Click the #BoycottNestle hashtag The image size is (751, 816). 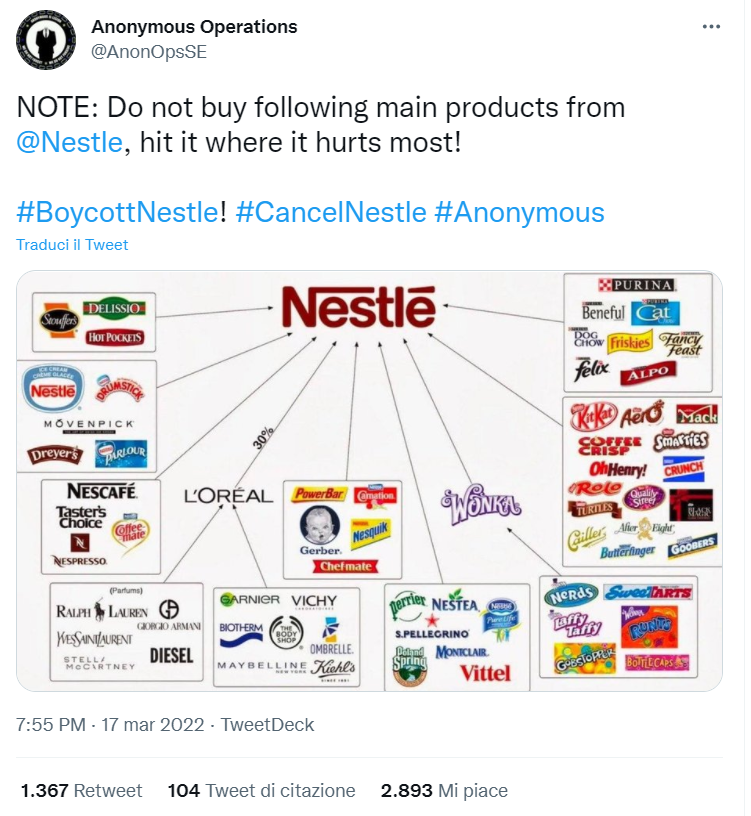(x=117, y=212)
